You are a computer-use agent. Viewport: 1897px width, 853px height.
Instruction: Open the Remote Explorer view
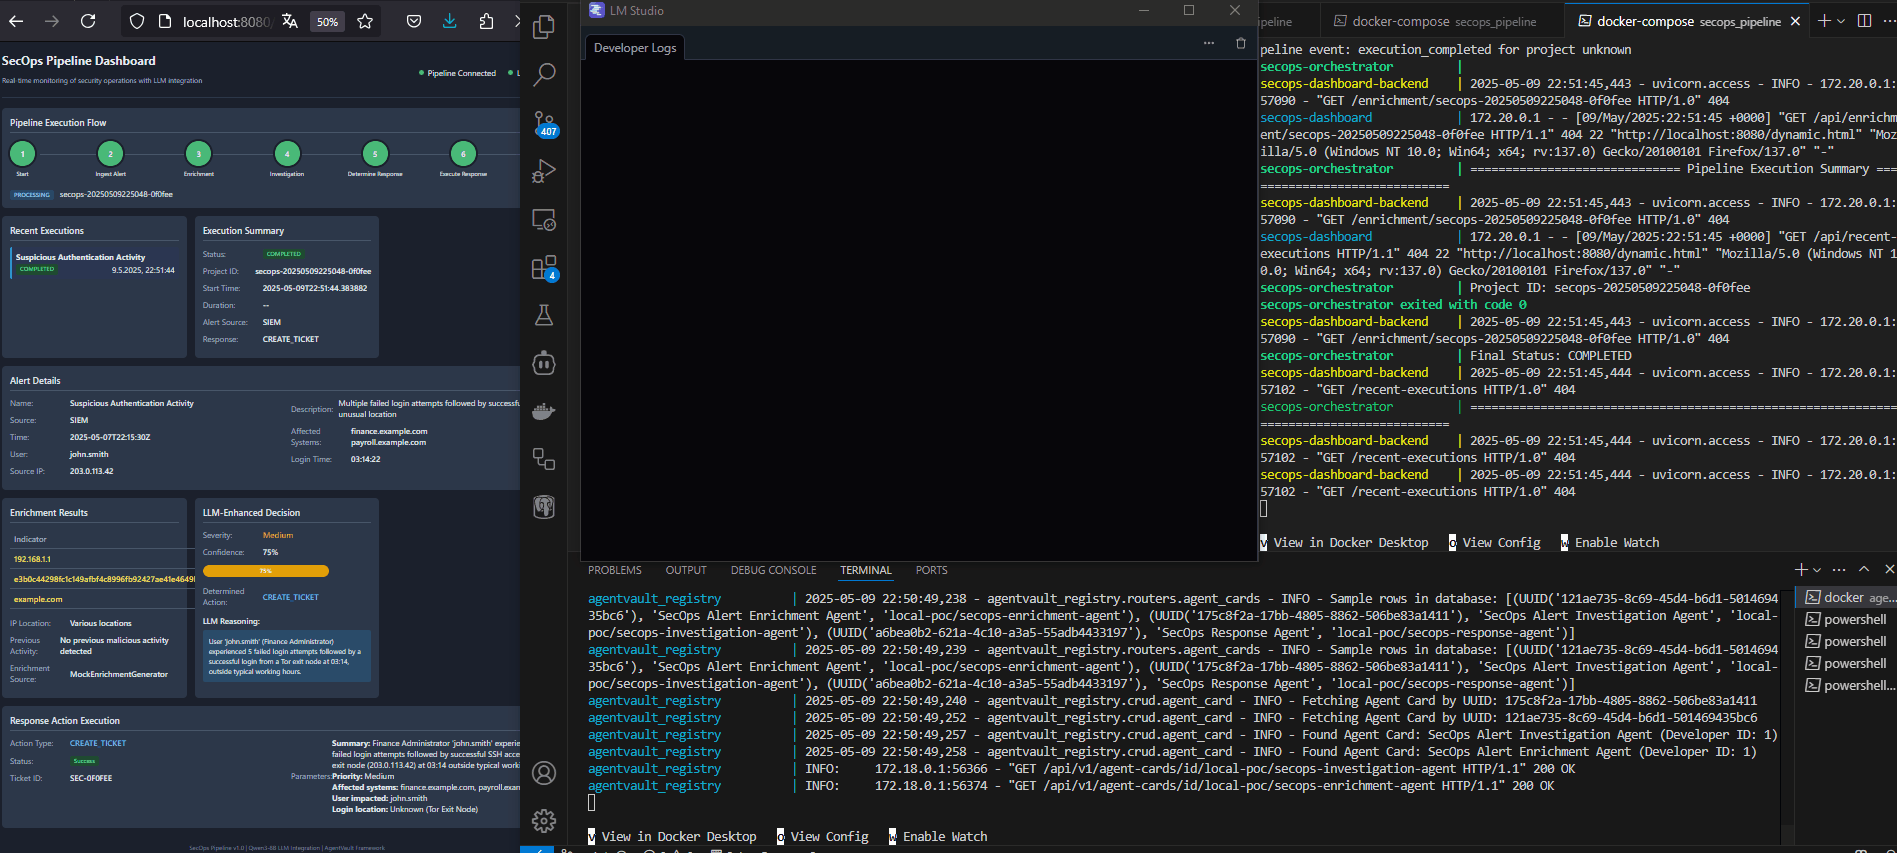point(544,219)
